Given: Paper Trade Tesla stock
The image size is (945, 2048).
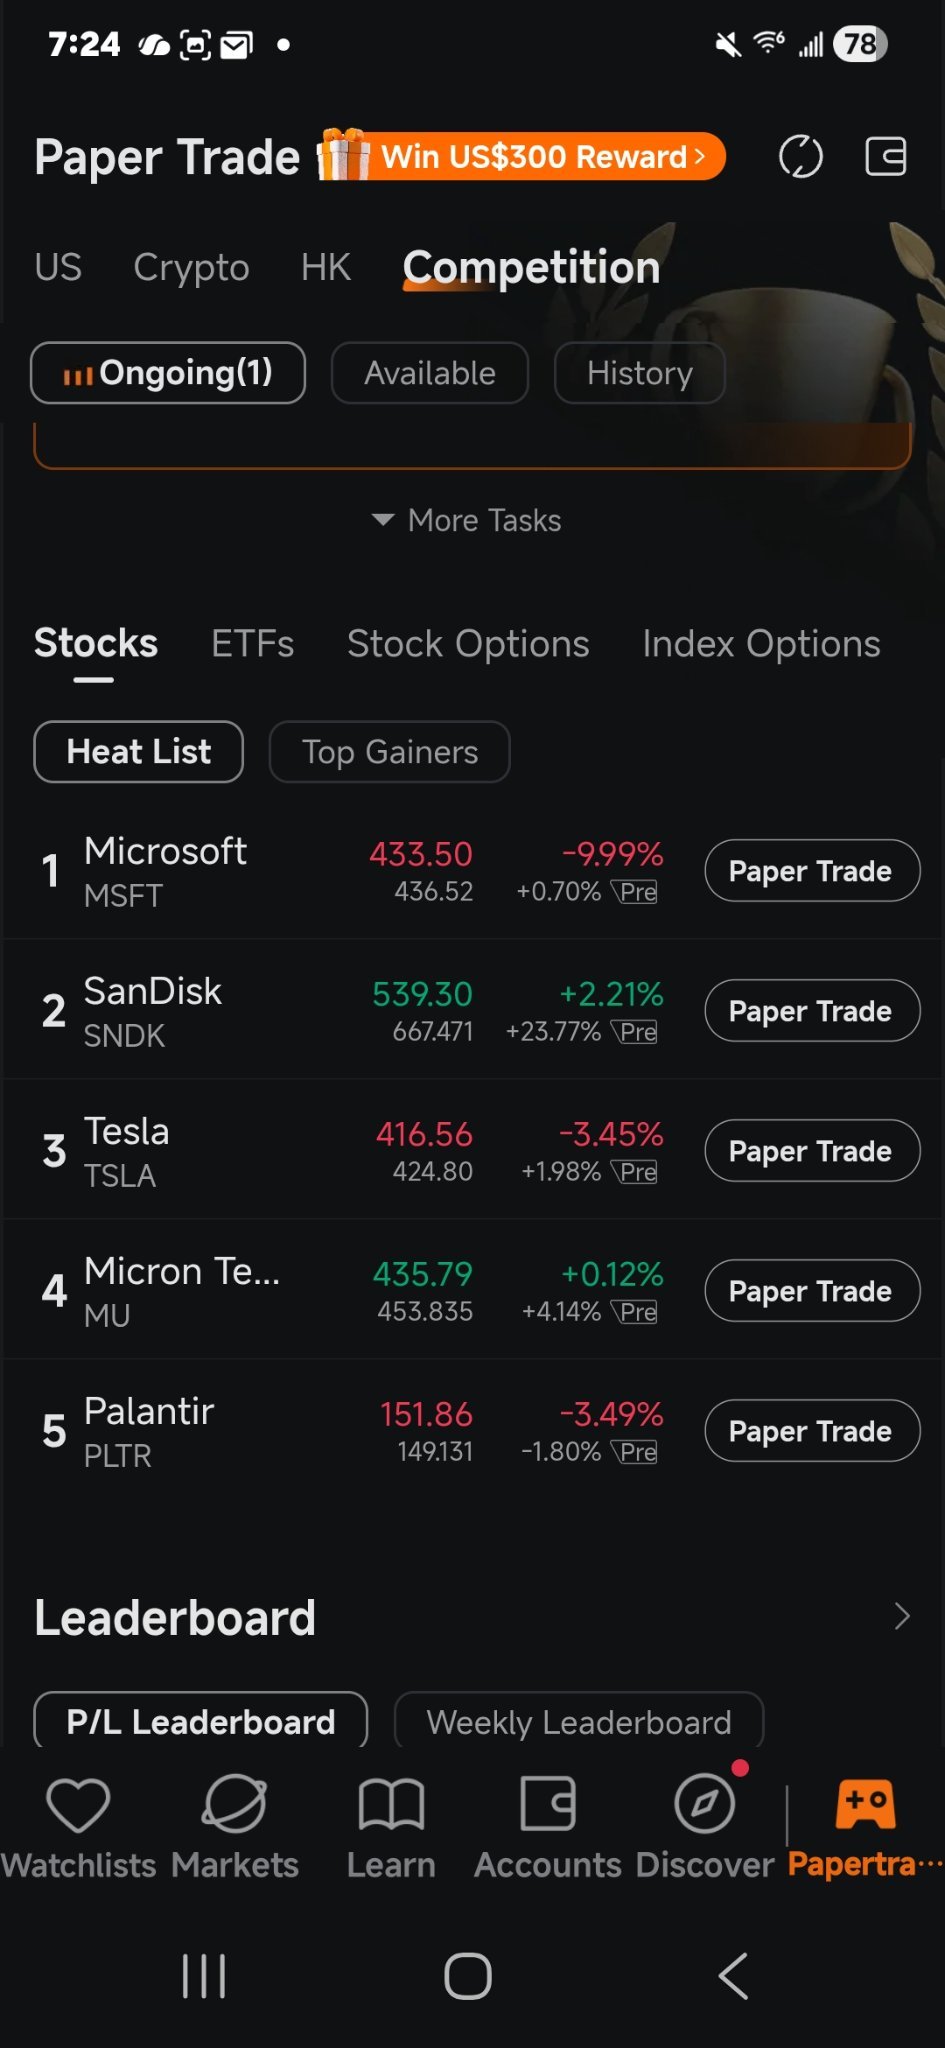Looking at the screenshot, I should click(812, 1150).
